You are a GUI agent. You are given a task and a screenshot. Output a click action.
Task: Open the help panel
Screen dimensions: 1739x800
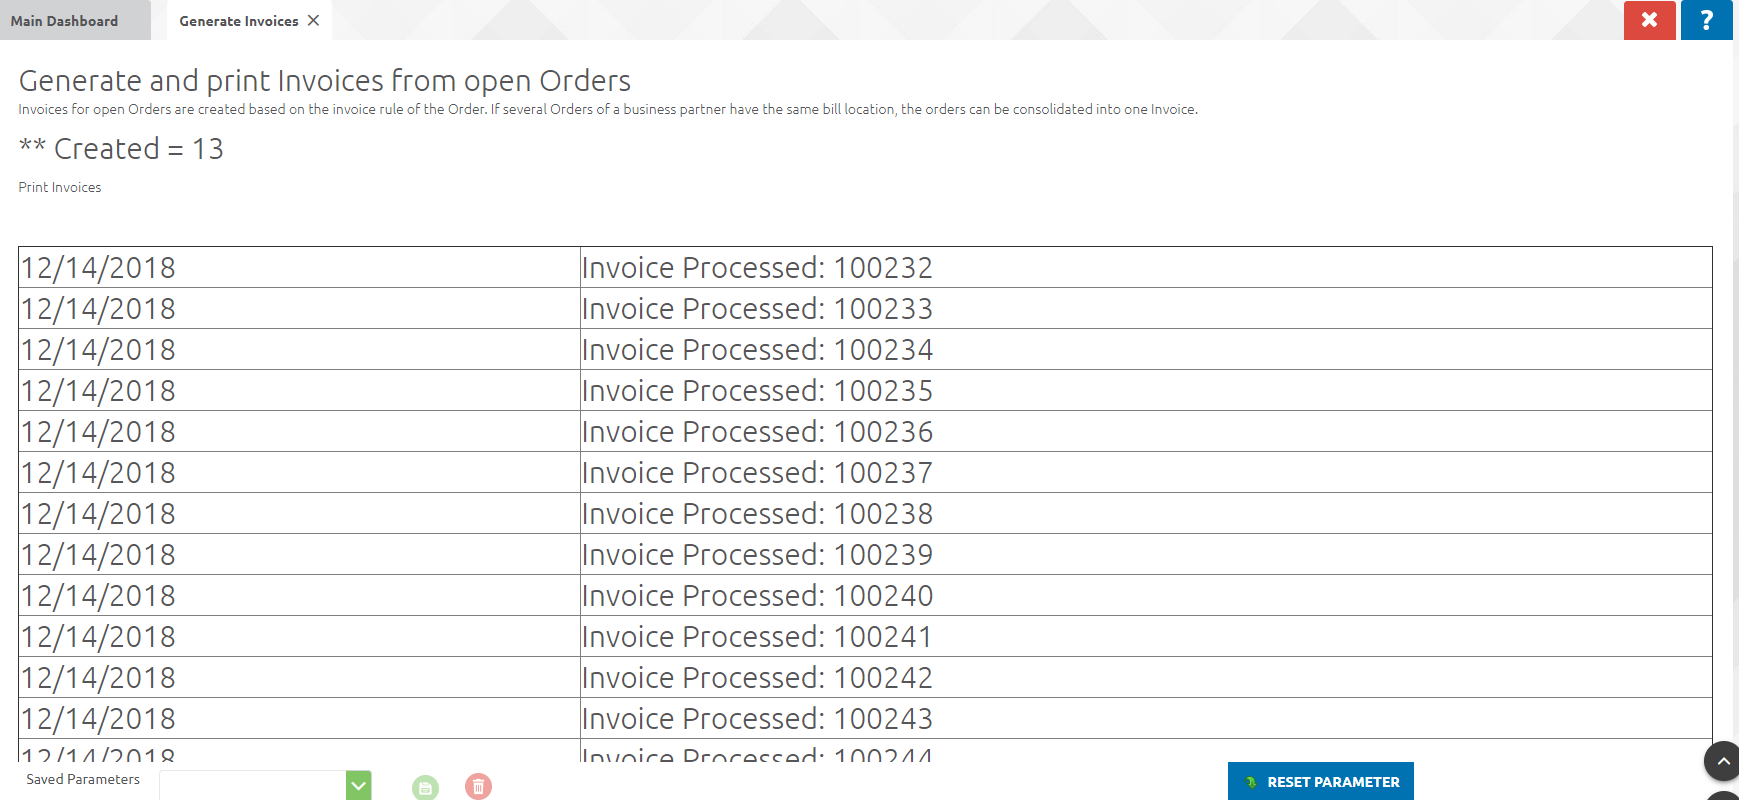pos(1706,20)
